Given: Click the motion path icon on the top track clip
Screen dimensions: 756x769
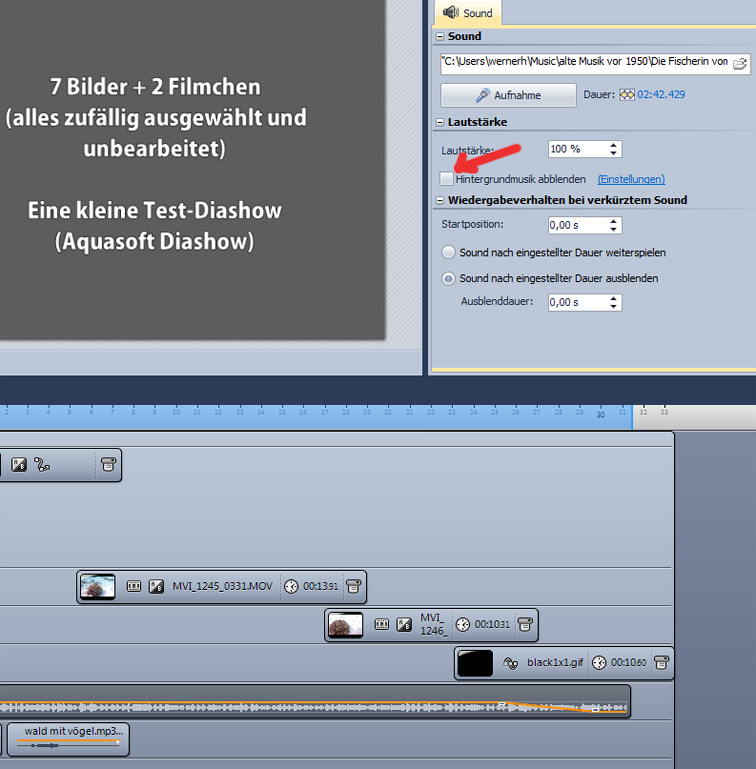Looking at the screenshot, I should 42,465.
